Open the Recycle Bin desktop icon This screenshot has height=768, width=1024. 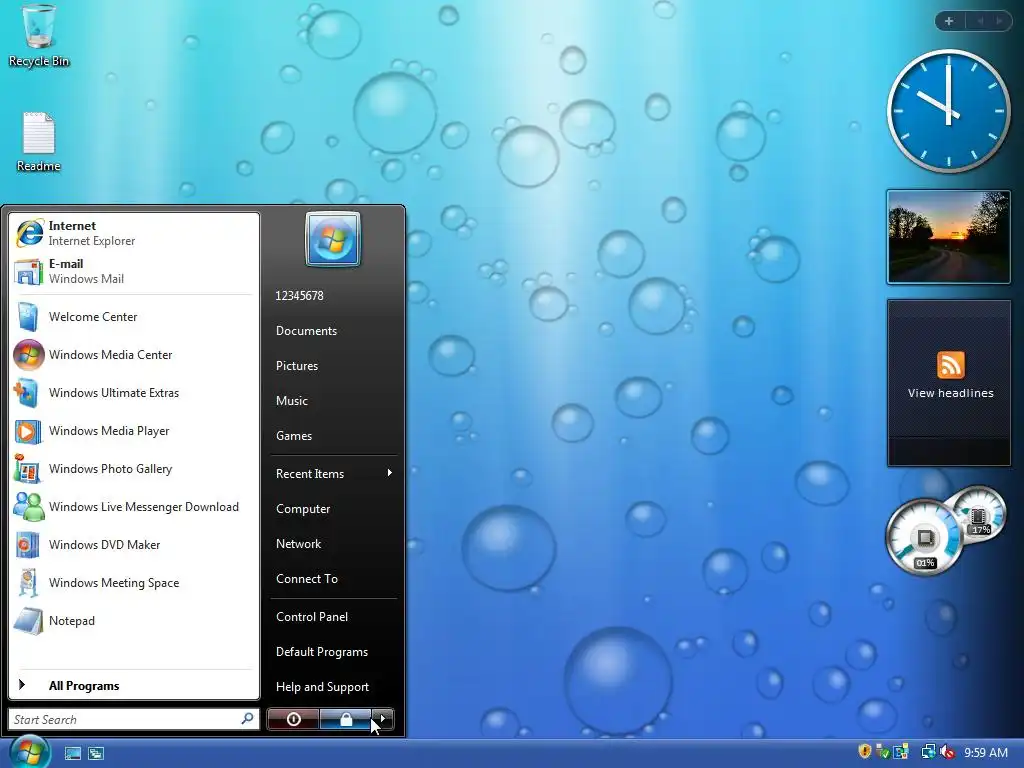[x=39, y=36]
